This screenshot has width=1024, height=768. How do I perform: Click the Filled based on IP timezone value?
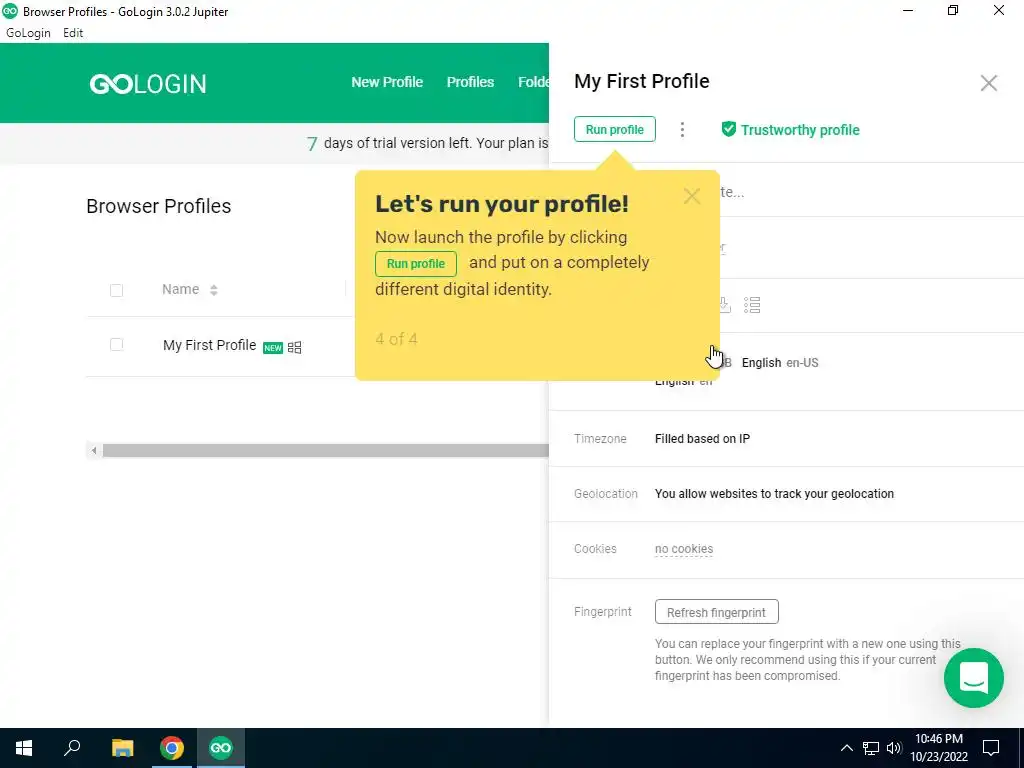pos(702,439)
